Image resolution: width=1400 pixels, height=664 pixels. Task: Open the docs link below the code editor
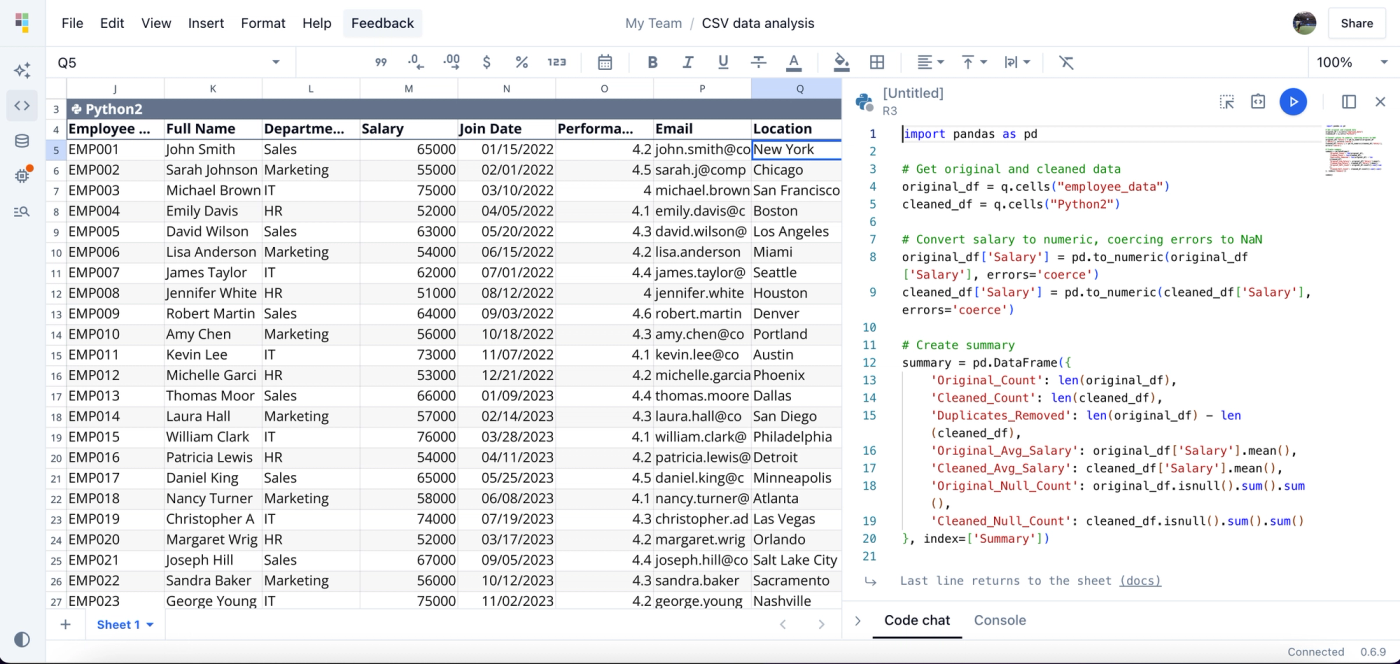click(1140, 580)
